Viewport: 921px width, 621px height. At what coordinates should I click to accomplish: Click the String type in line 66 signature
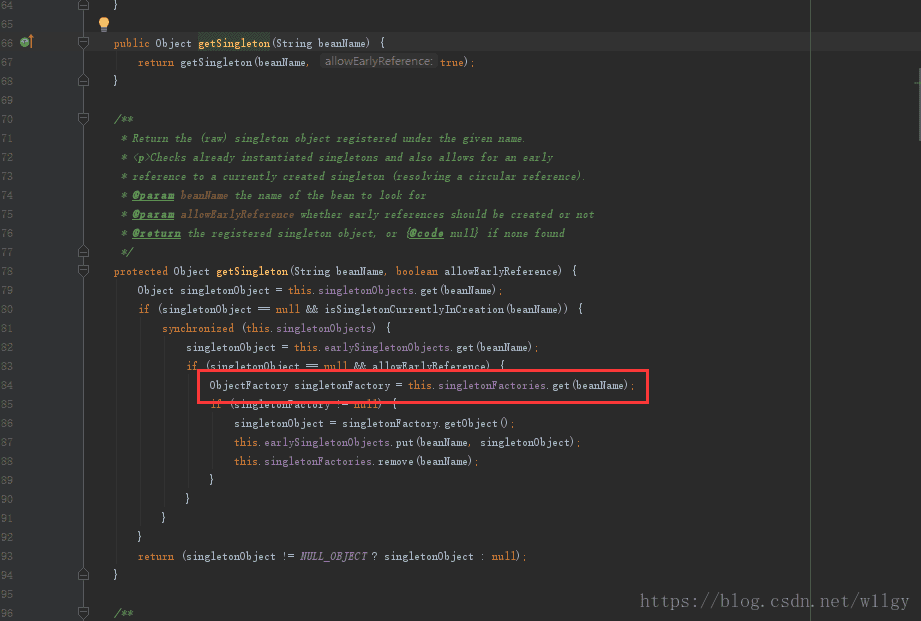tap(294, 43)
